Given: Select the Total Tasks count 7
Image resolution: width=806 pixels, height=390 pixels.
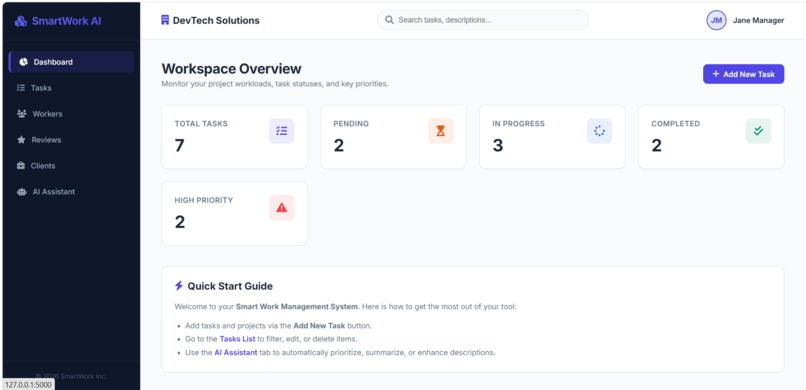Looking at the screenshot, I should click(x=179, y=145).
